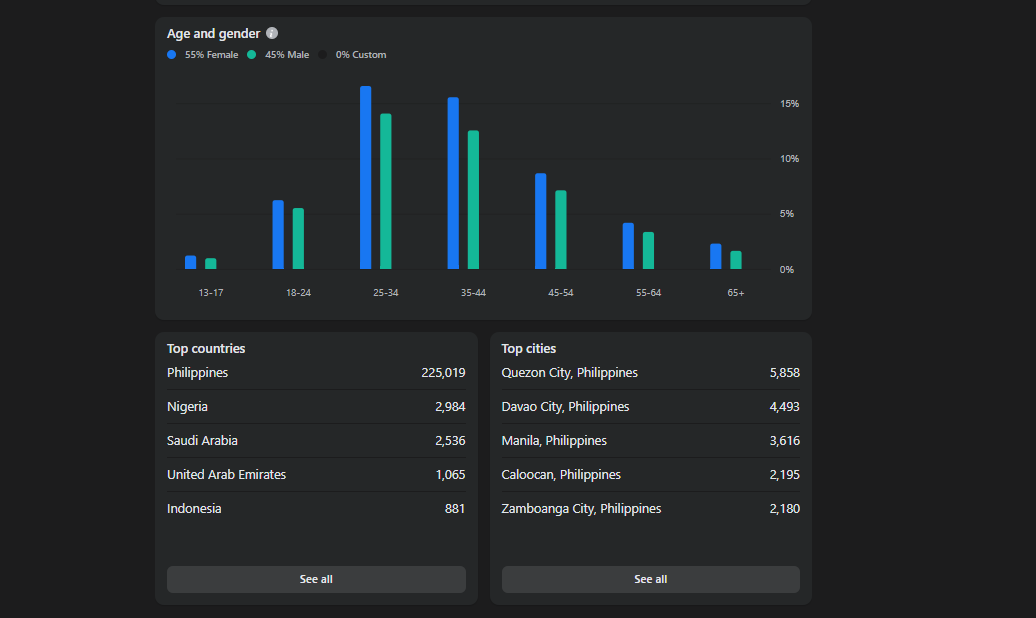Click Quezon City, Philippines row
This screenshot has width=1036, height=618.
pos(650,373)
